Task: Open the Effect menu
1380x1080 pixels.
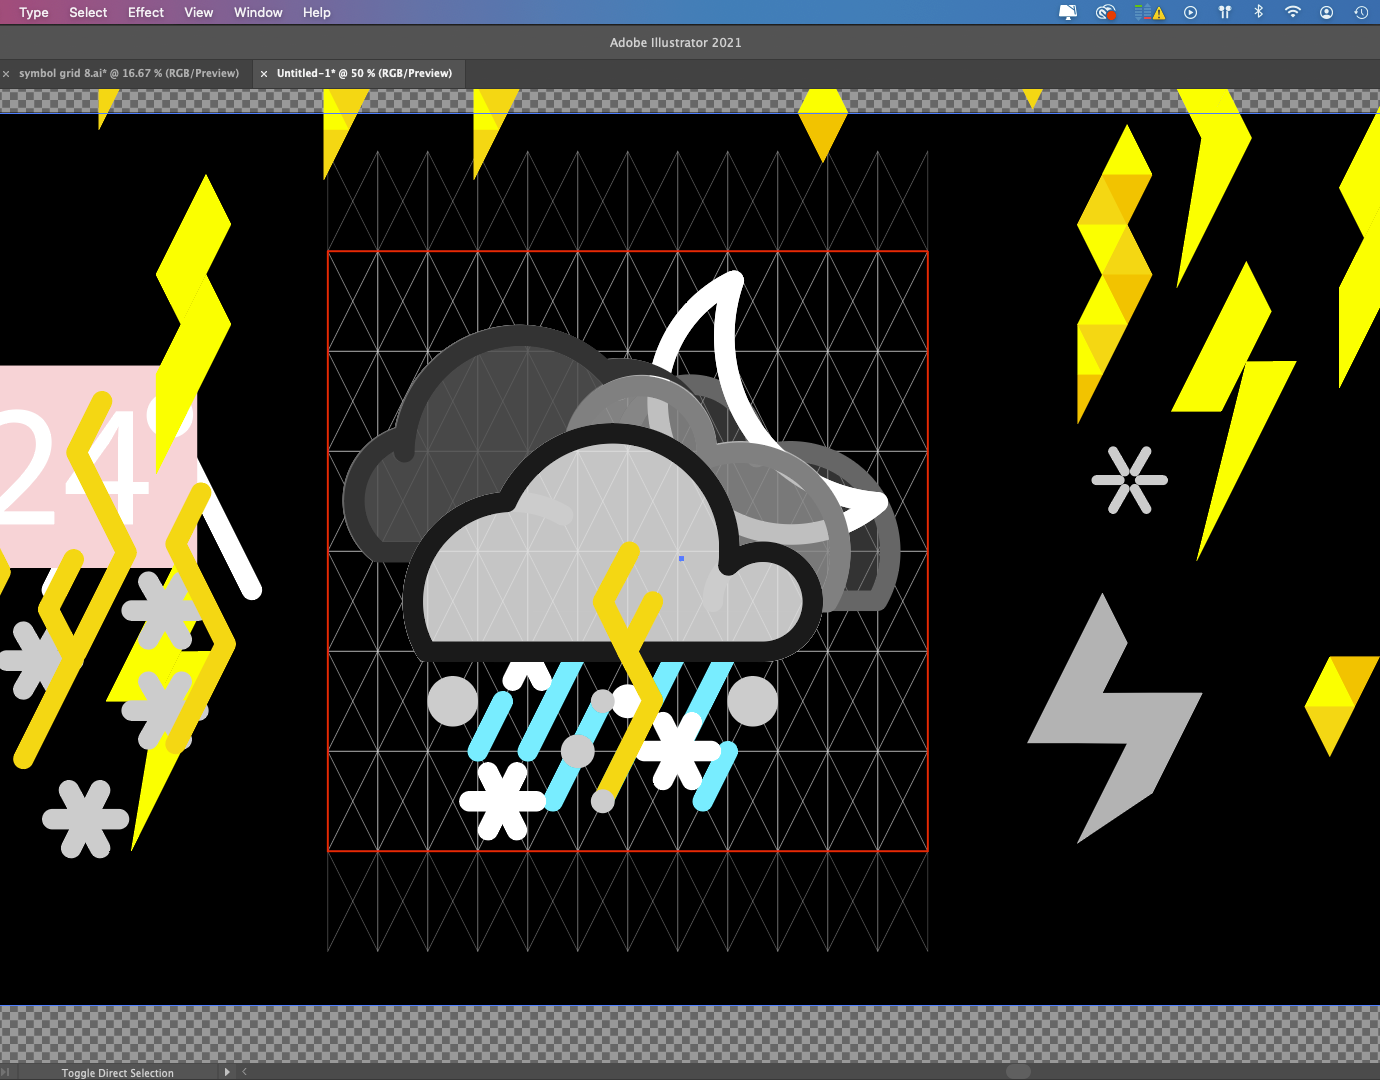Action: [146, 12]
